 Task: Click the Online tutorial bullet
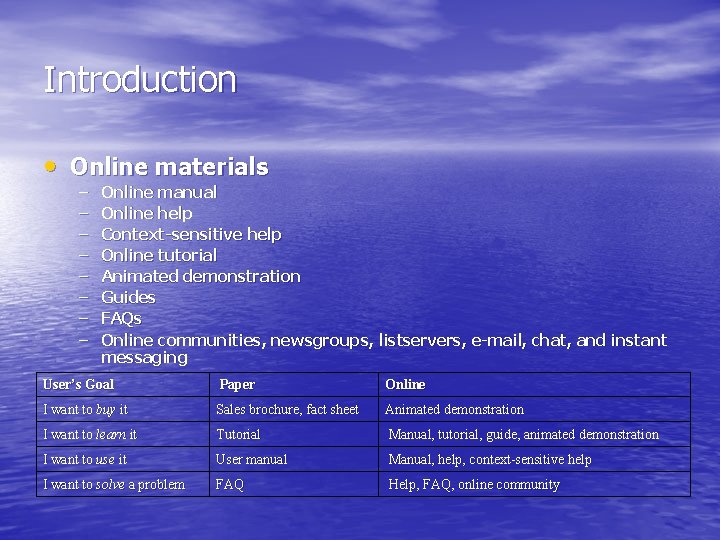tap(159, 255)
